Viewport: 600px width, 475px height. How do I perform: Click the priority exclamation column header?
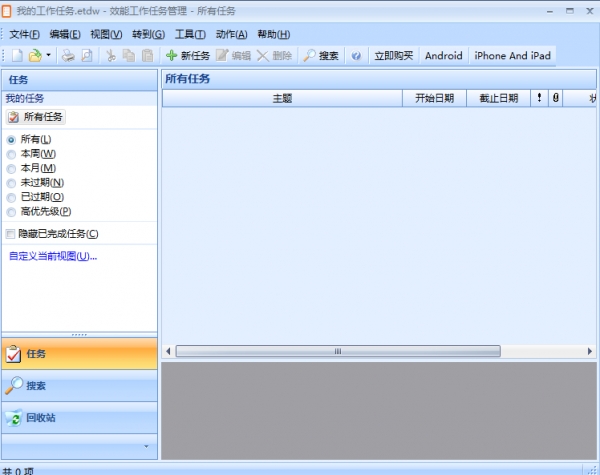(x=539, y=98)
